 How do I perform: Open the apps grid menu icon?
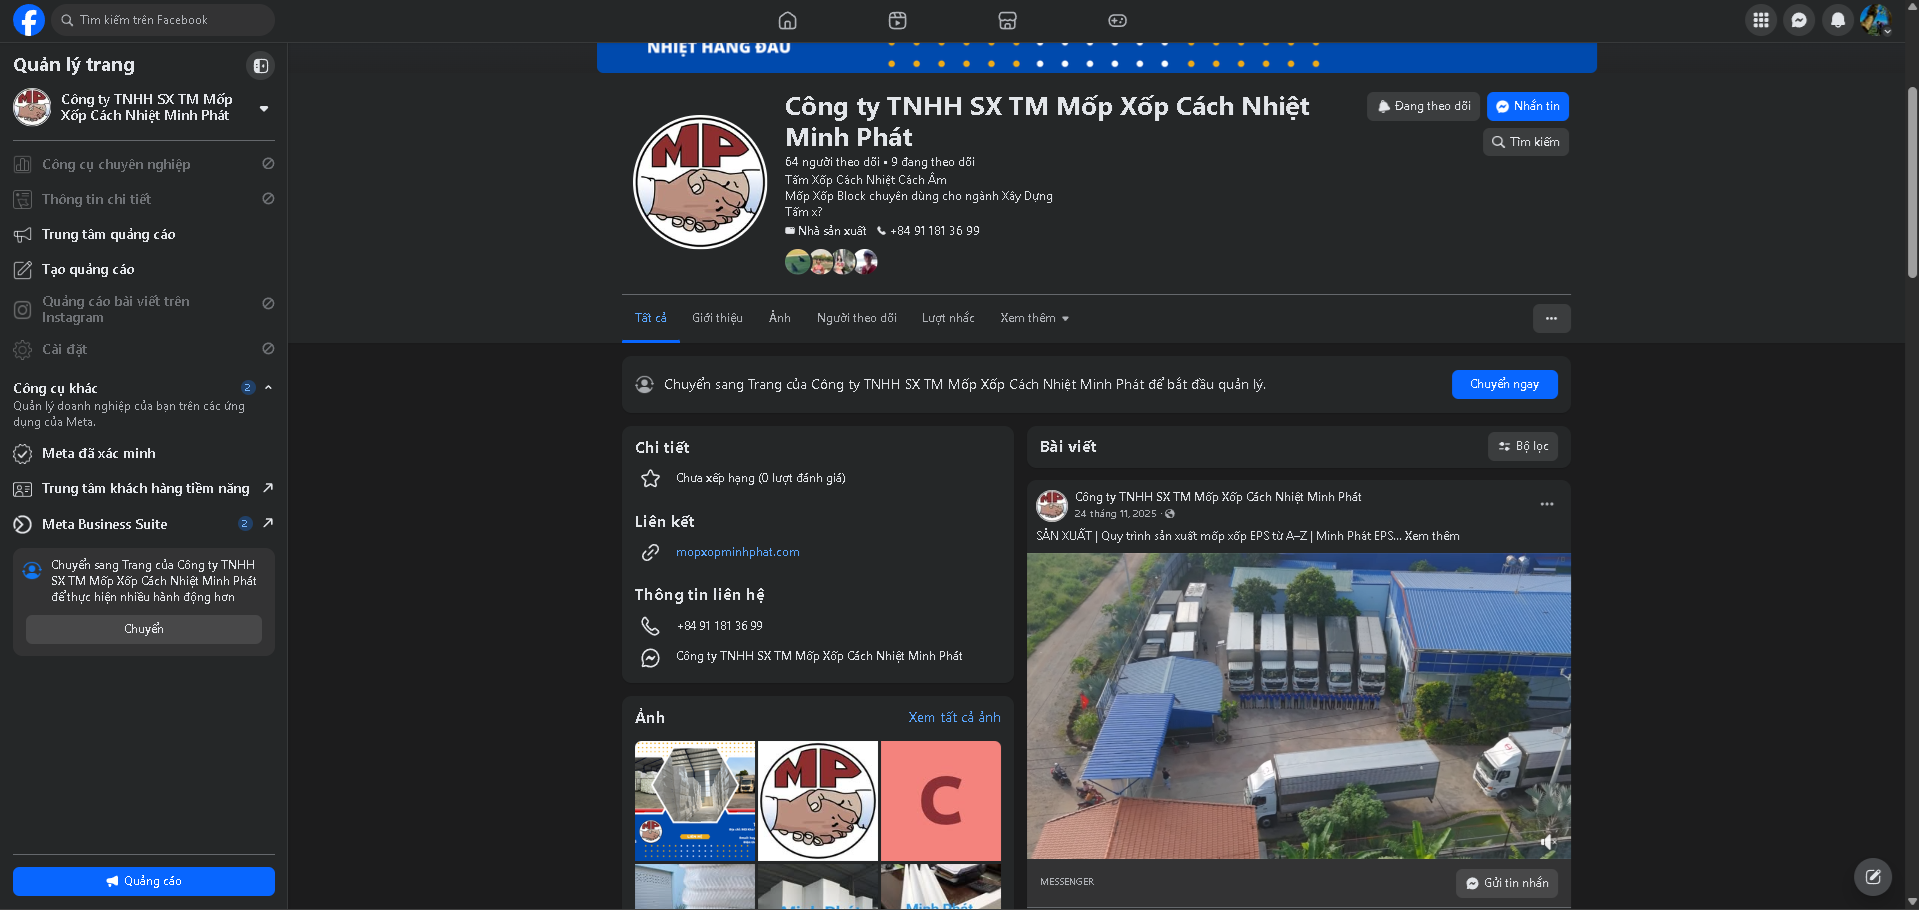point(1761,20)
